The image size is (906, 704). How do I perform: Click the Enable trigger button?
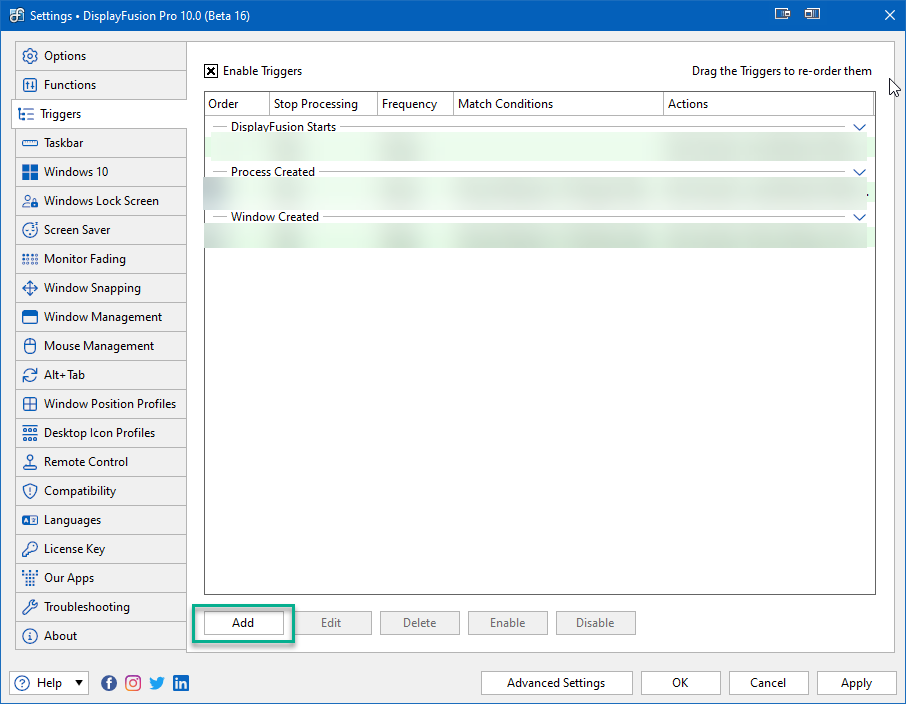[507, 623]
